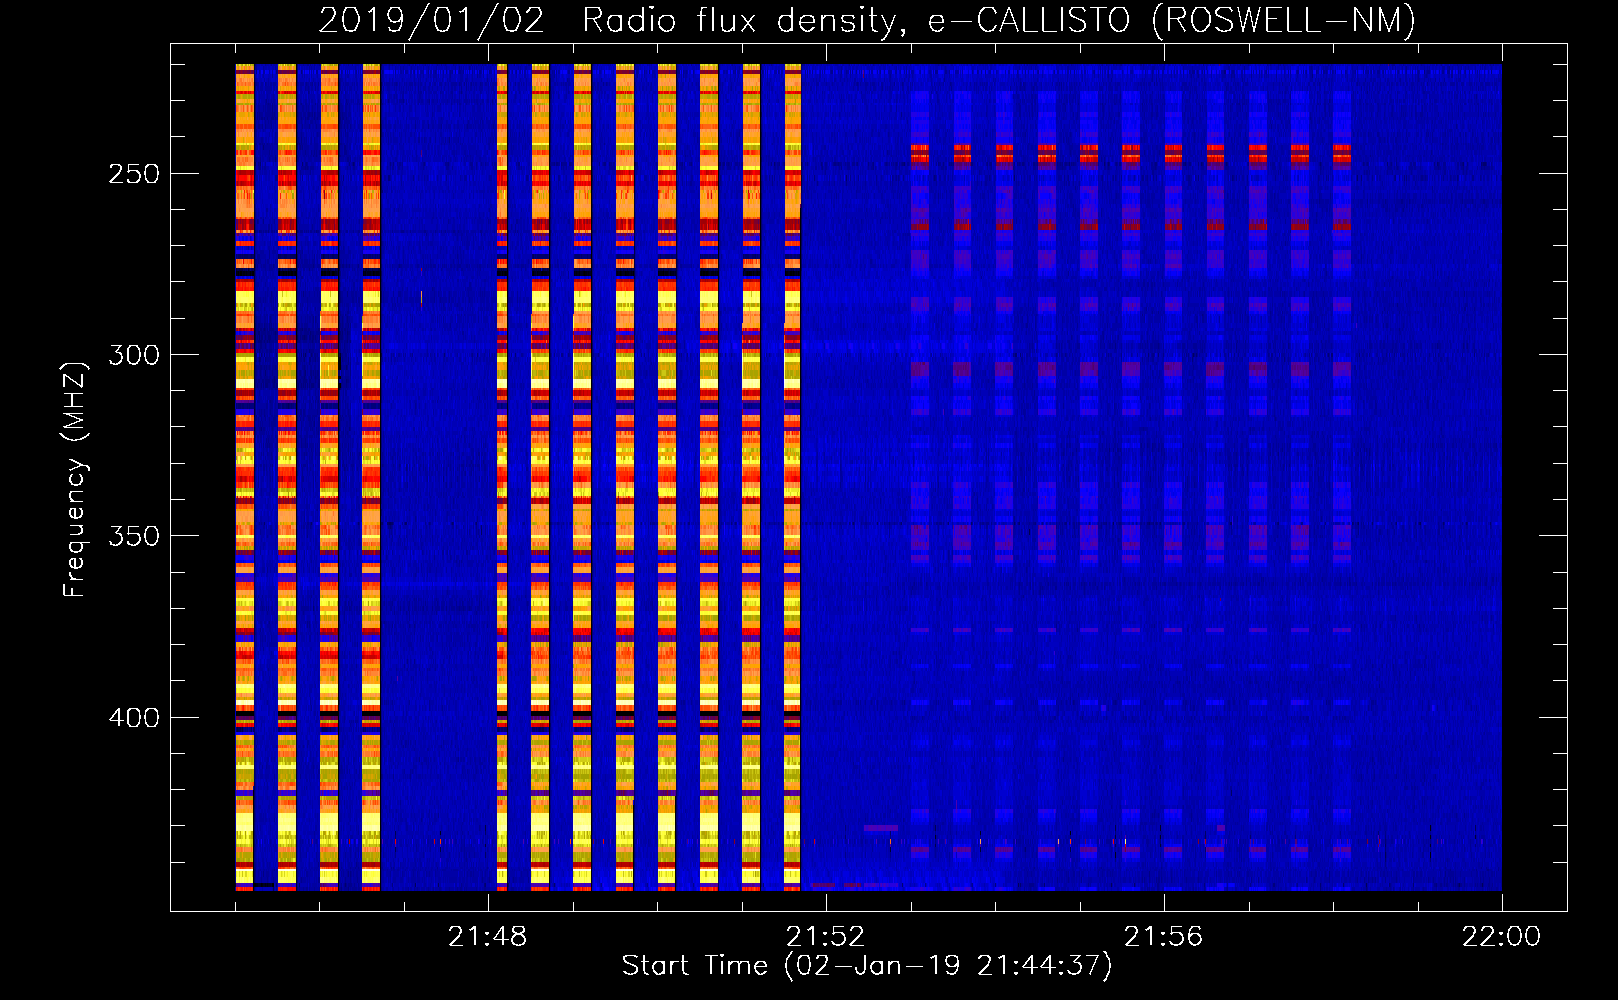Viewport: 1618px width, 1000px height.
Task: Click the '350' frequency tick label
Action: pos(134,536)
